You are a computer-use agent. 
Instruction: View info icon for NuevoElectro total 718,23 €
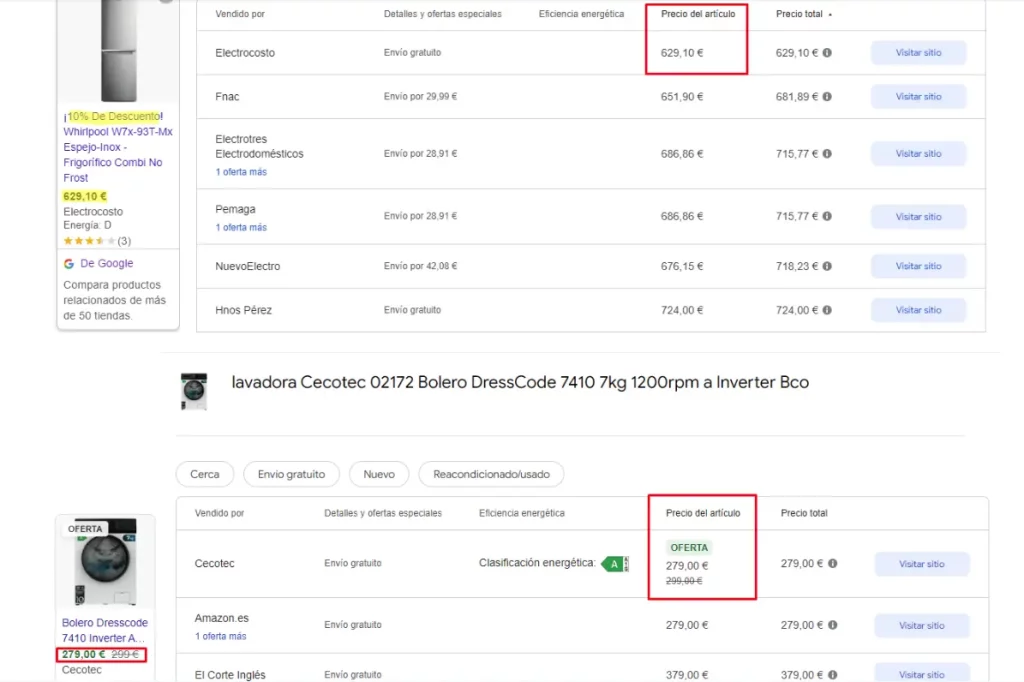point(827,266)
